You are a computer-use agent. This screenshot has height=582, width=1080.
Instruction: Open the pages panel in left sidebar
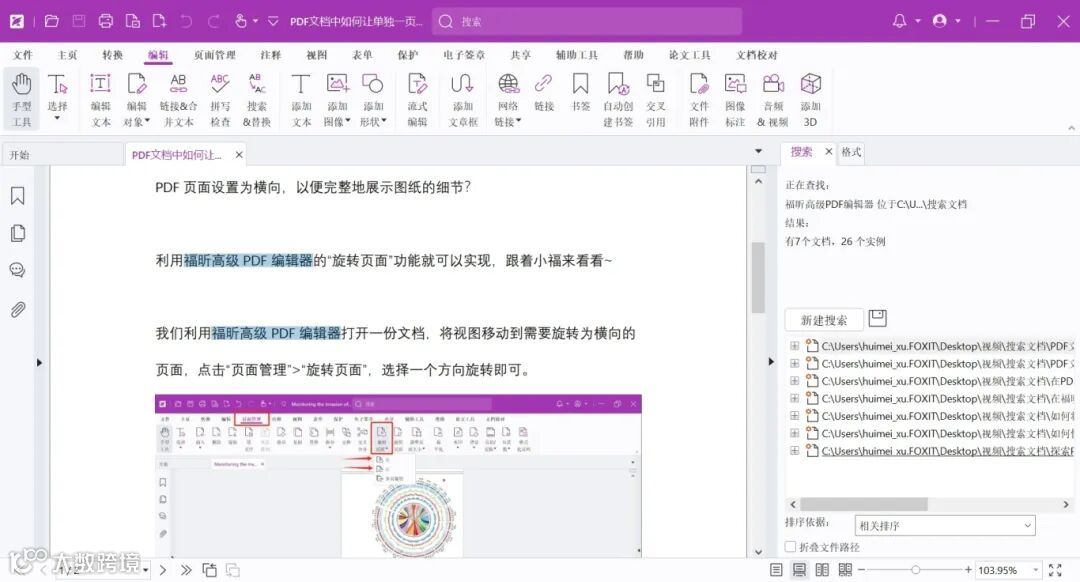pyautogui.click(x=18, y=233)
